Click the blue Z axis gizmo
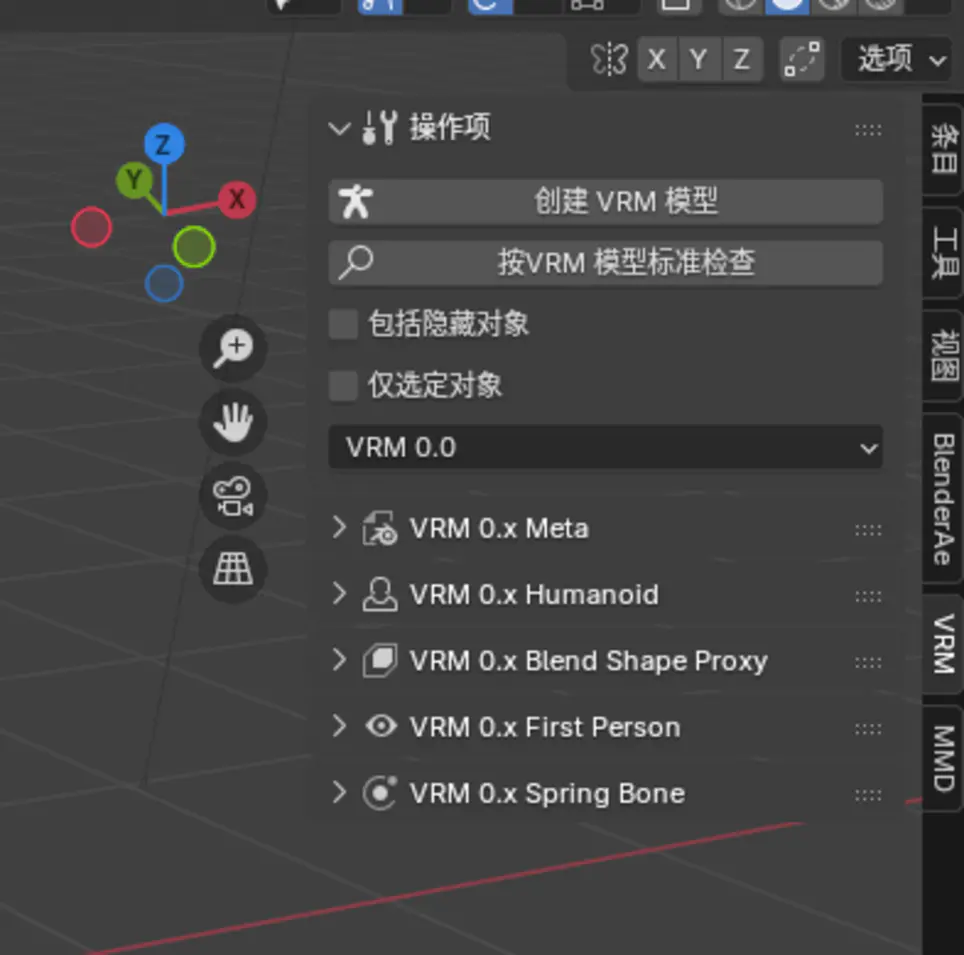The width and height of the screenshot is (964, 955). coord(163,145)
